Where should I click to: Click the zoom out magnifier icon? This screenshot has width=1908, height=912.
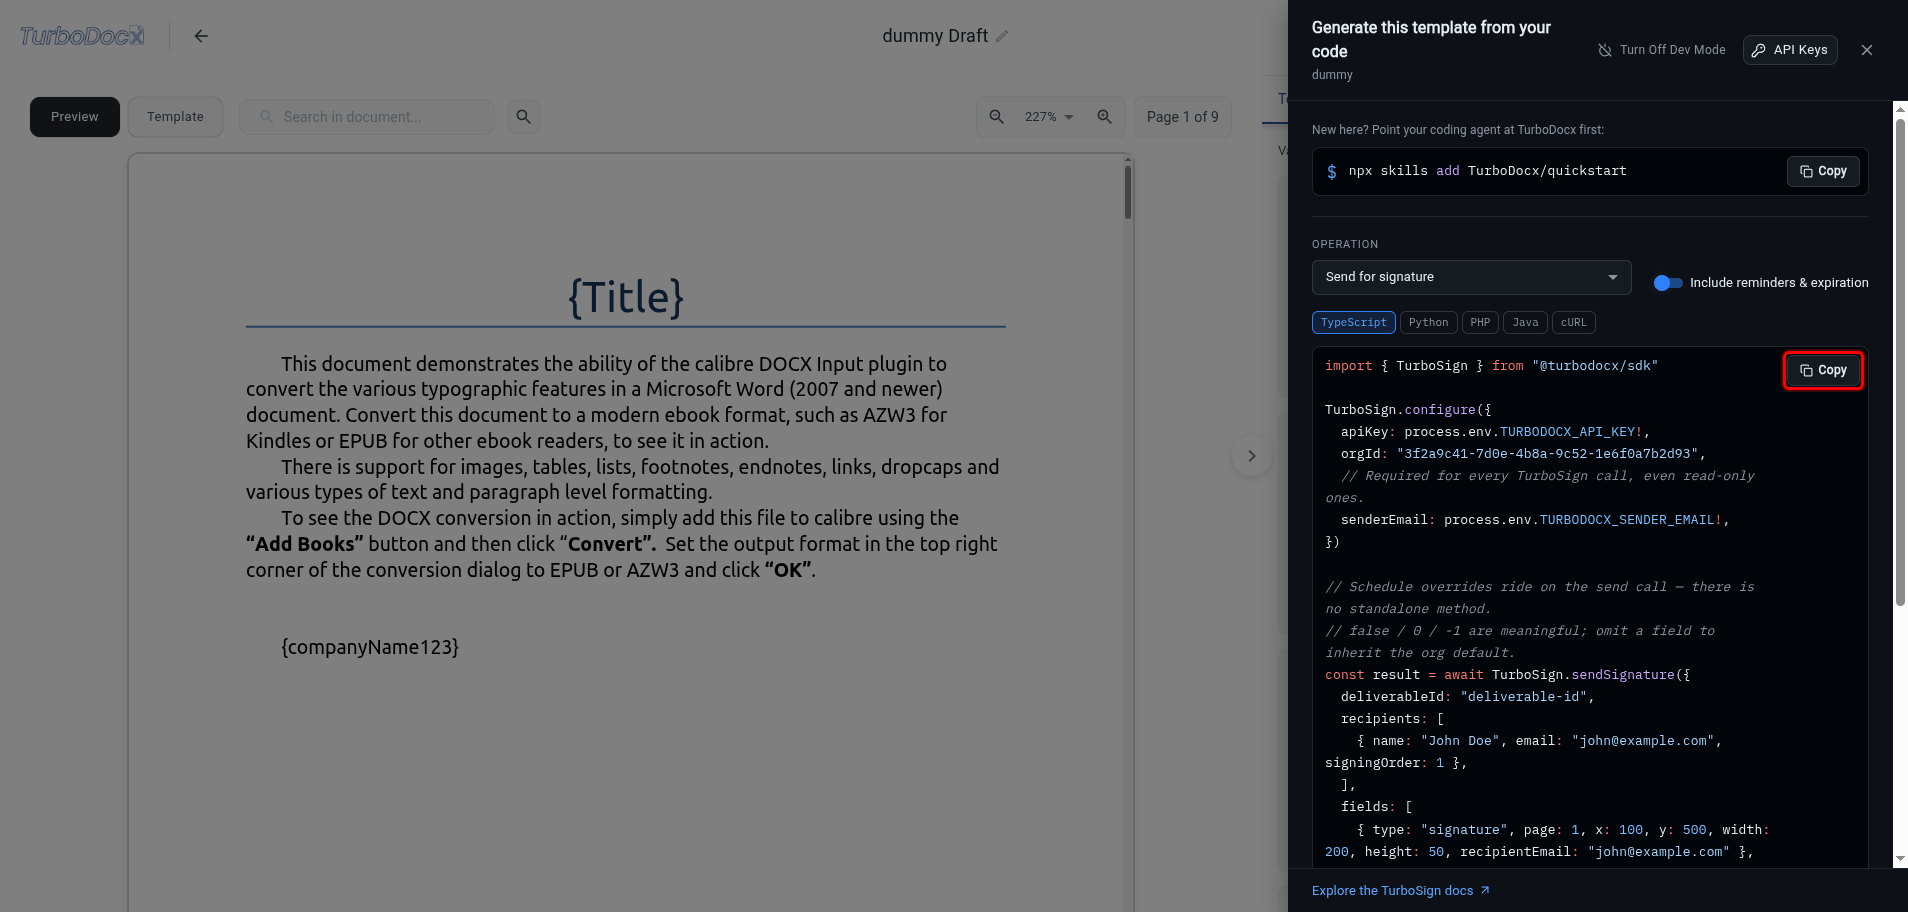tap(996, 117)
